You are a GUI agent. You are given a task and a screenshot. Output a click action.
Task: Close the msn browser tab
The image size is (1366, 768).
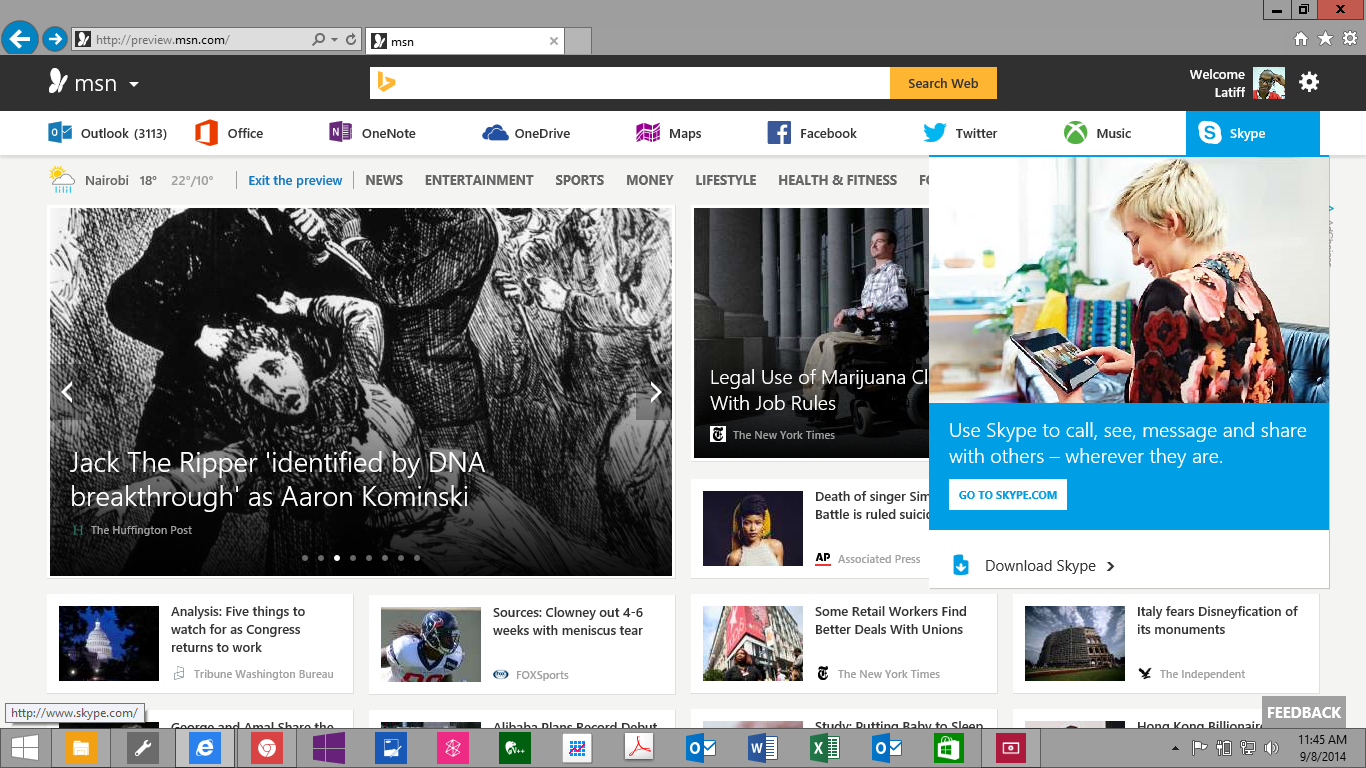pos(554,41)
